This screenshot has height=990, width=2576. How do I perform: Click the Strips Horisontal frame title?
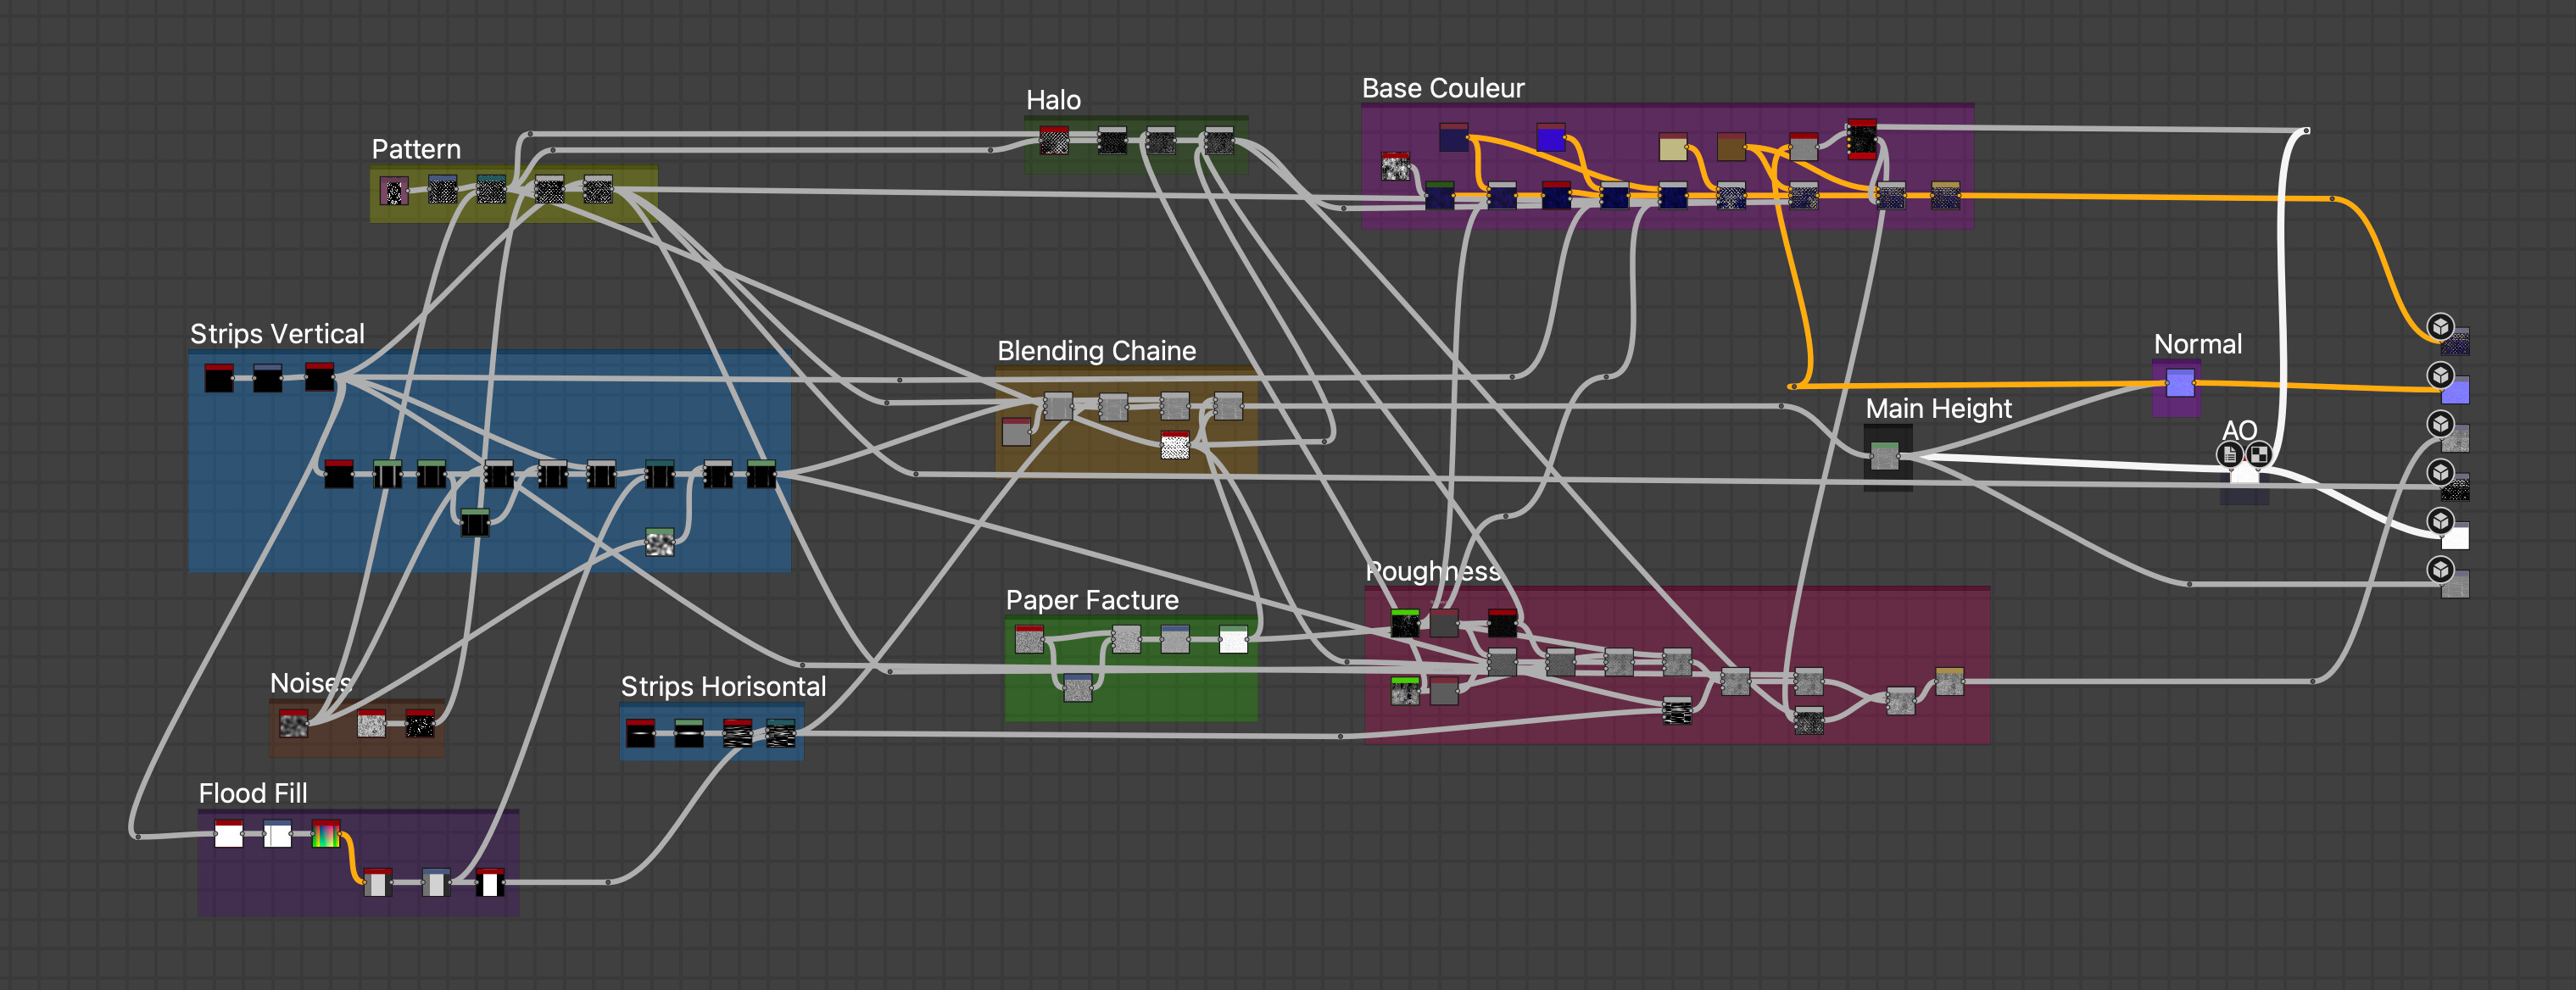tap(723, 686)
